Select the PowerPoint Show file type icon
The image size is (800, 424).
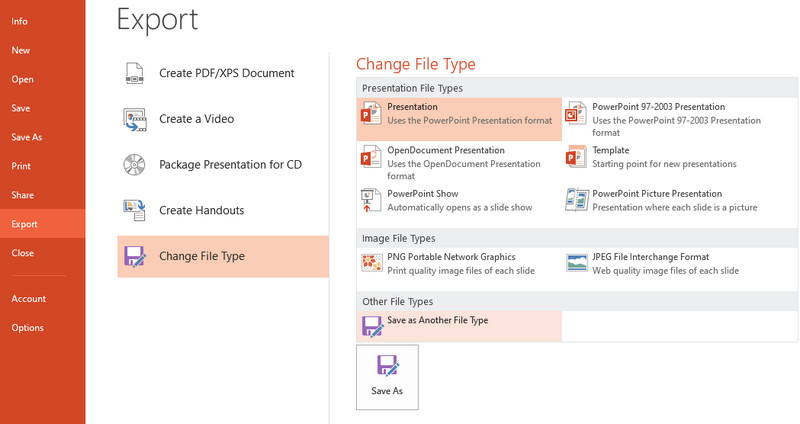point(371,201)
